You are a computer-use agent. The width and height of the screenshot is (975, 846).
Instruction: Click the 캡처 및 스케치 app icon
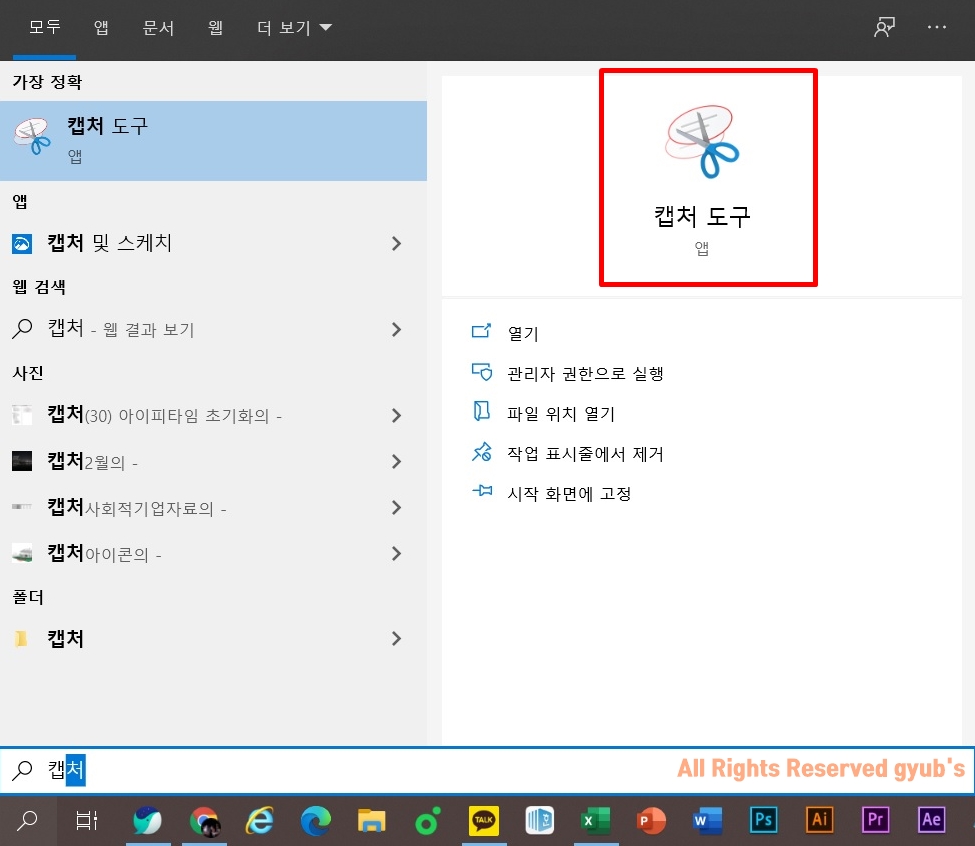pyautogui.click(x=22, y=244)
